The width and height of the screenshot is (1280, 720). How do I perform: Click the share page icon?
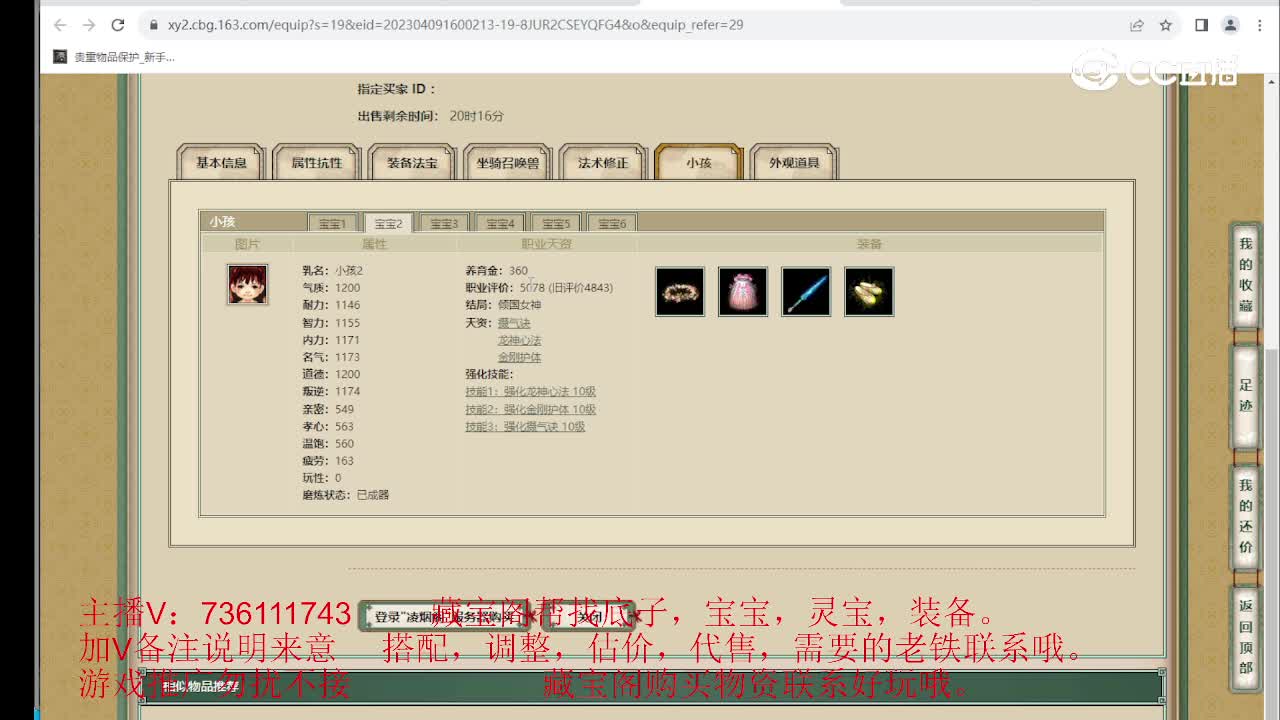[1137, 25]
